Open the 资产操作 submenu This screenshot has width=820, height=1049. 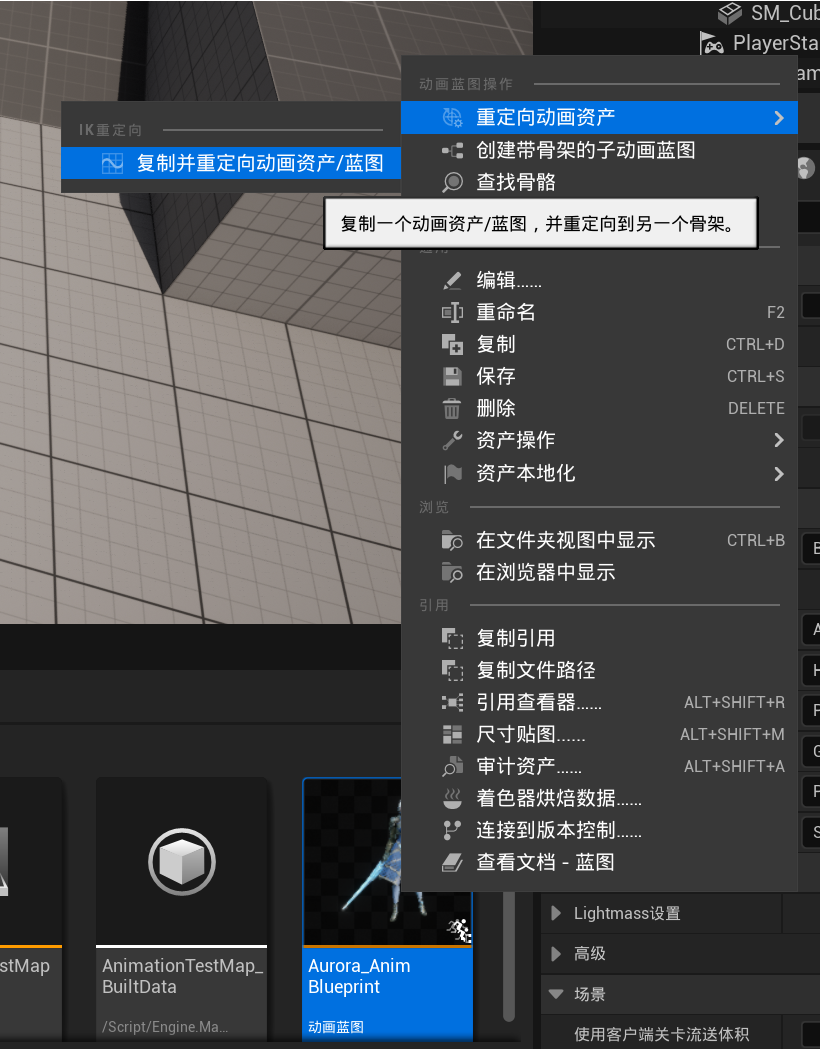[515, 440]
